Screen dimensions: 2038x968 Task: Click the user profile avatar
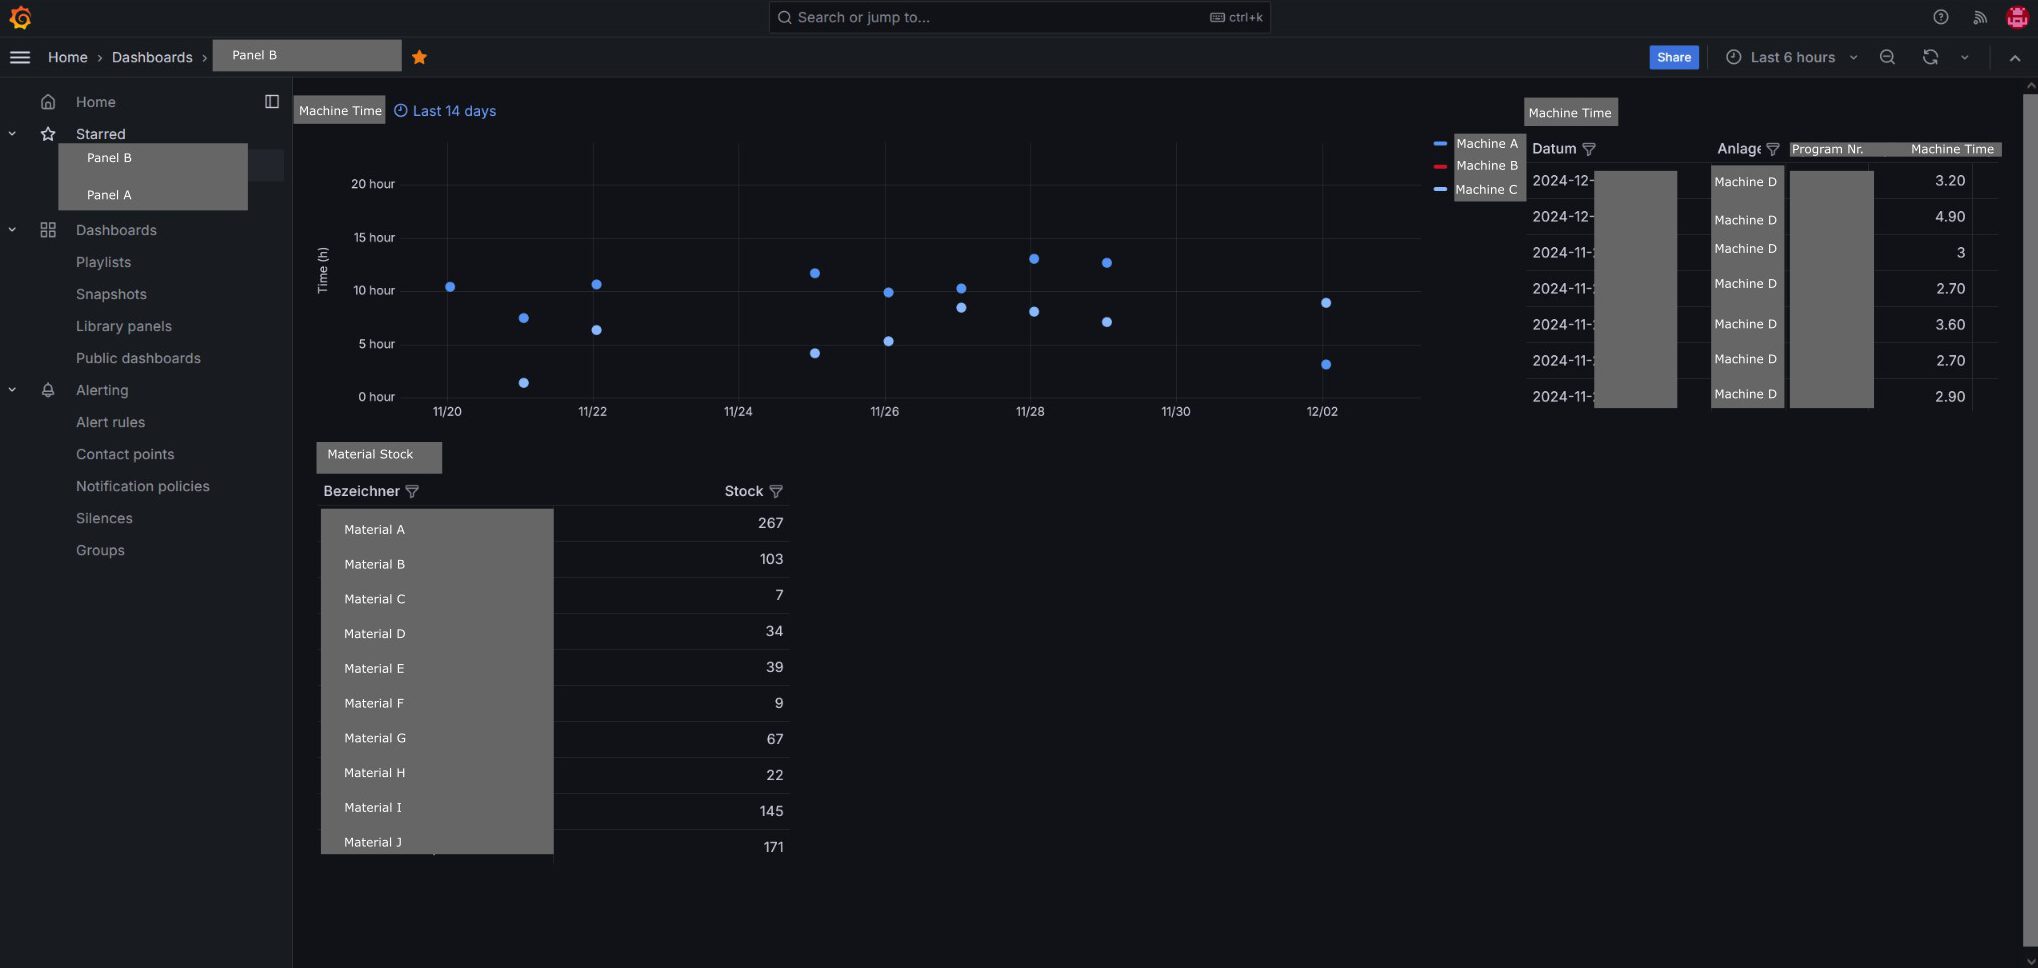pyautogui.click(x=2016, y=17)
